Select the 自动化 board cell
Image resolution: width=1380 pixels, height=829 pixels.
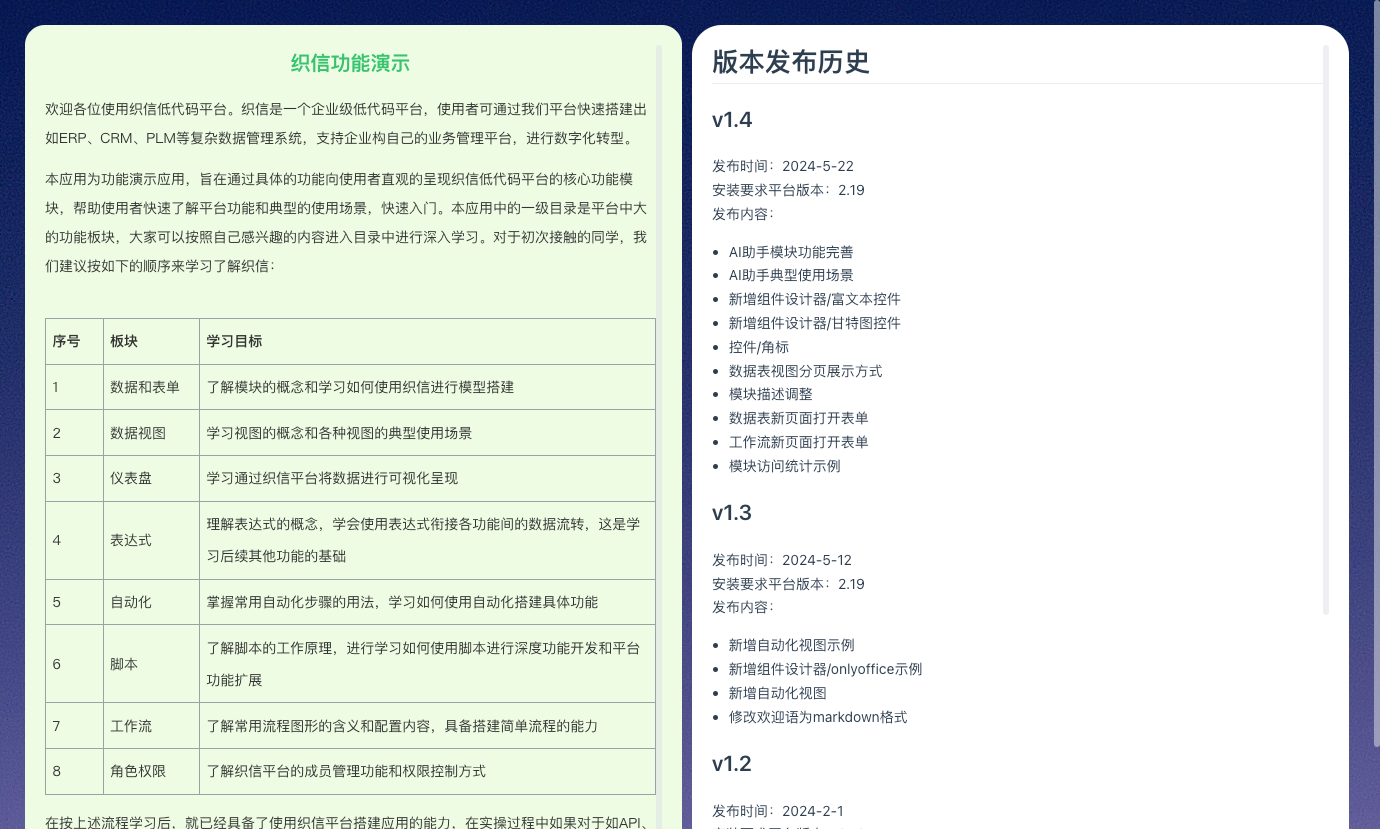pos(131,602)
